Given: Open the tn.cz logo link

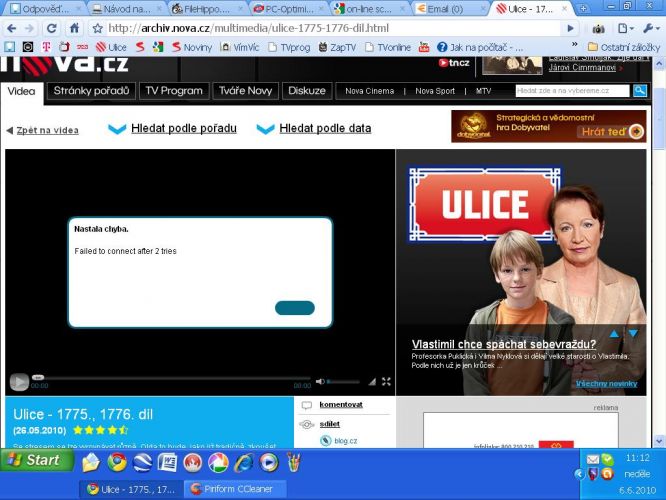Looking at the screenshot, I should (454, 63).
